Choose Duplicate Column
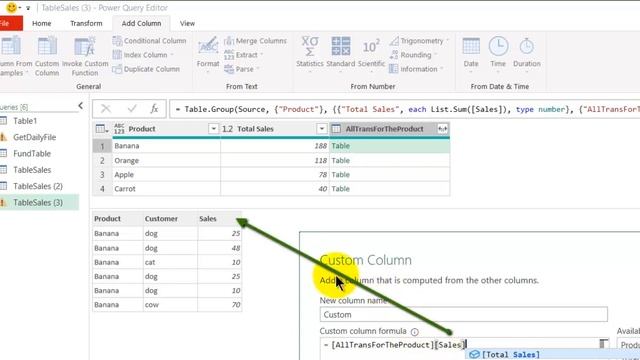Viewport: 640px width, 360px height. tap(146, 69)
